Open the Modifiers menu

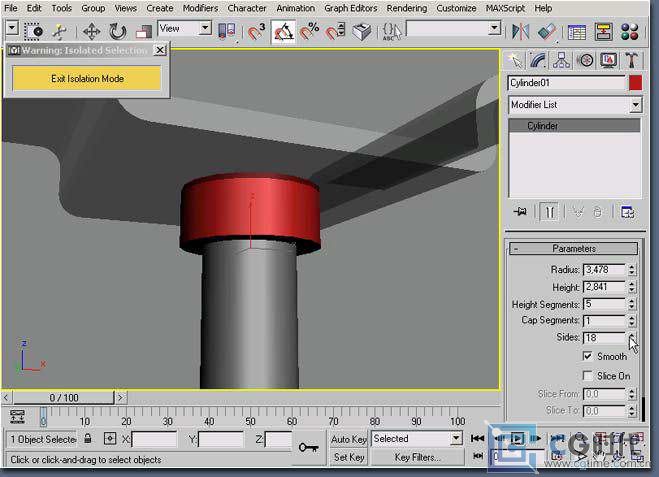pyautogui.click(x=200, y=8)
